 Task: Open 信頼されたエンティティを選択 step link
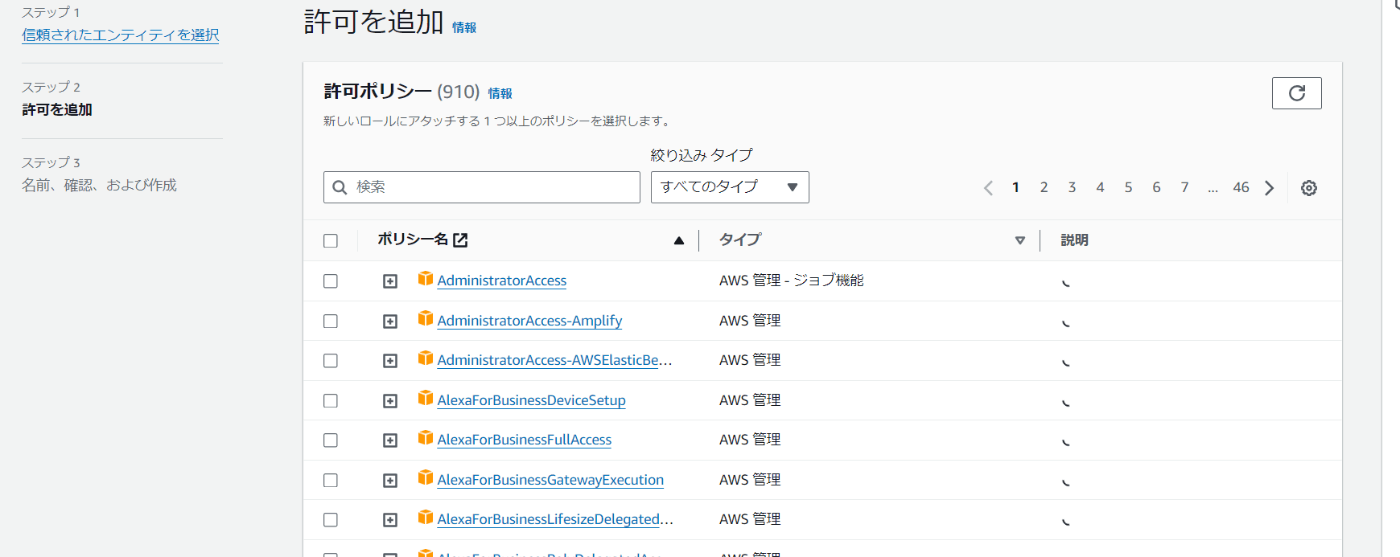pyautogui.click(x=121, y=35)
